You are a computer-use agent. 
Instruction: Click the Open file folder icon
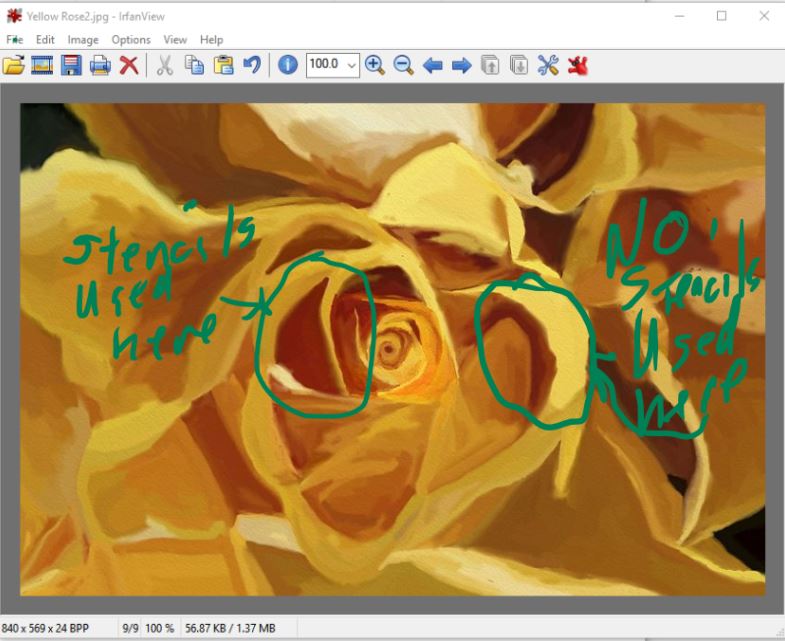pyautogui.click(x=13, y=65)
